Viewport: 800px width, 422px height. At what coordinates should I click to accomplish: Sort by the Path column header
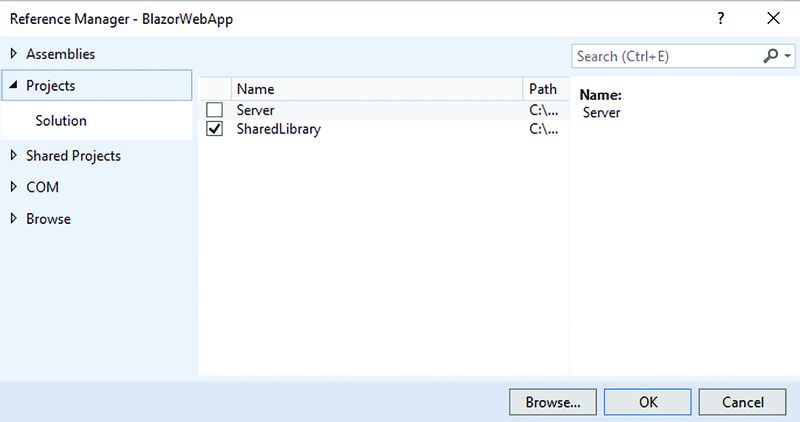coord(546,89)
